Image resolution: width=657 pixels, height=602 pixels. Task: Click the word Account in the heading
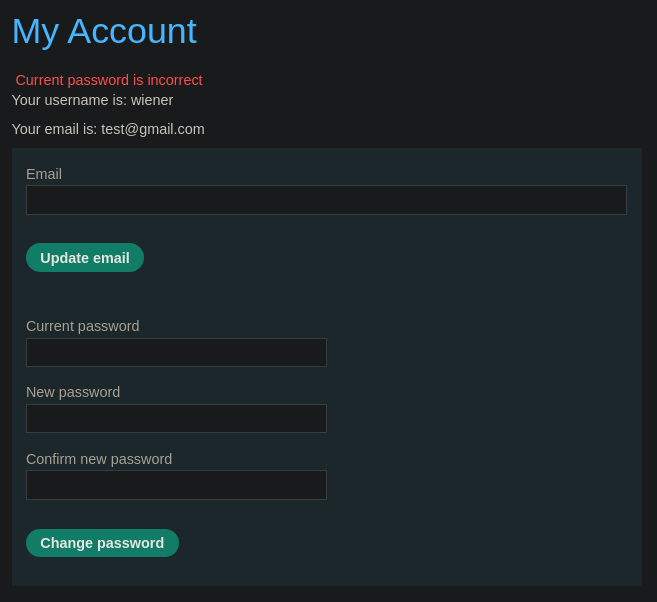point(132,31)
